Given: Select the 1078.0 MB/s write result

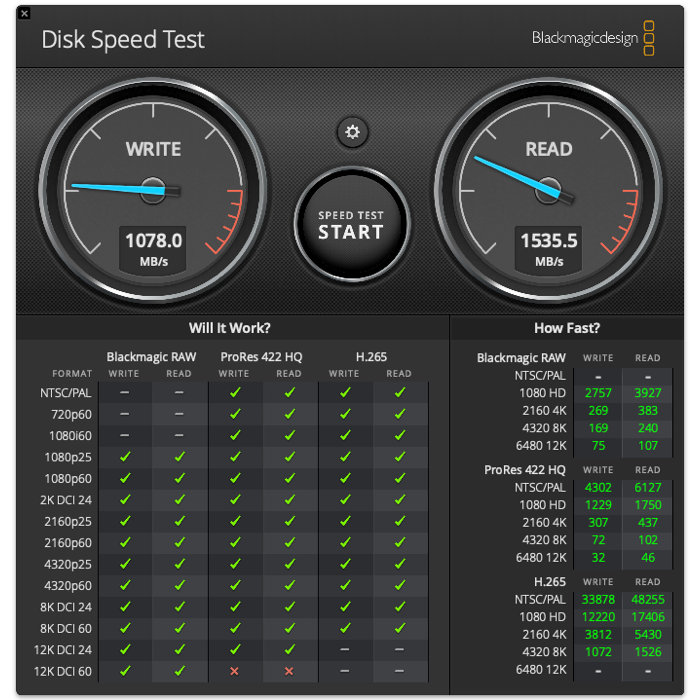Looking at the screenshot, I should [x=153, y=249].
